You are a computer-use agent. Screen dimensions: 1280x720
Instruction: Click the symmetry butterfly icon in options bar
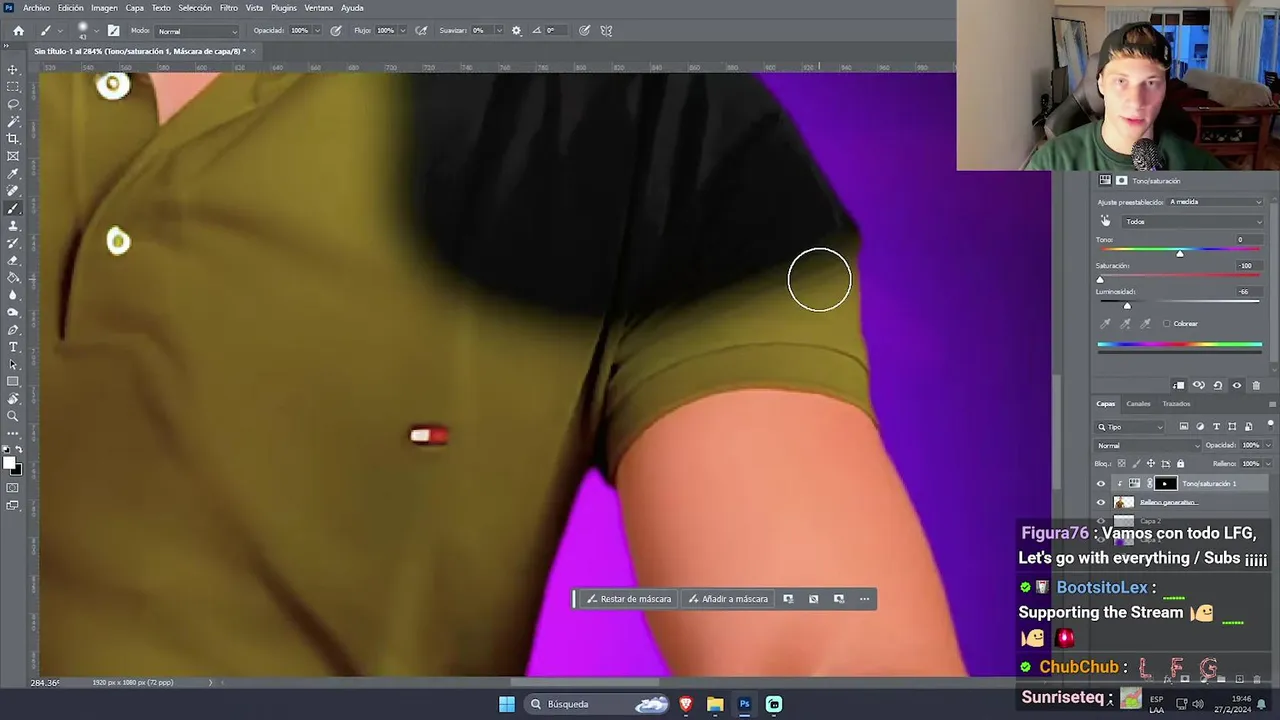pos(606,31)
